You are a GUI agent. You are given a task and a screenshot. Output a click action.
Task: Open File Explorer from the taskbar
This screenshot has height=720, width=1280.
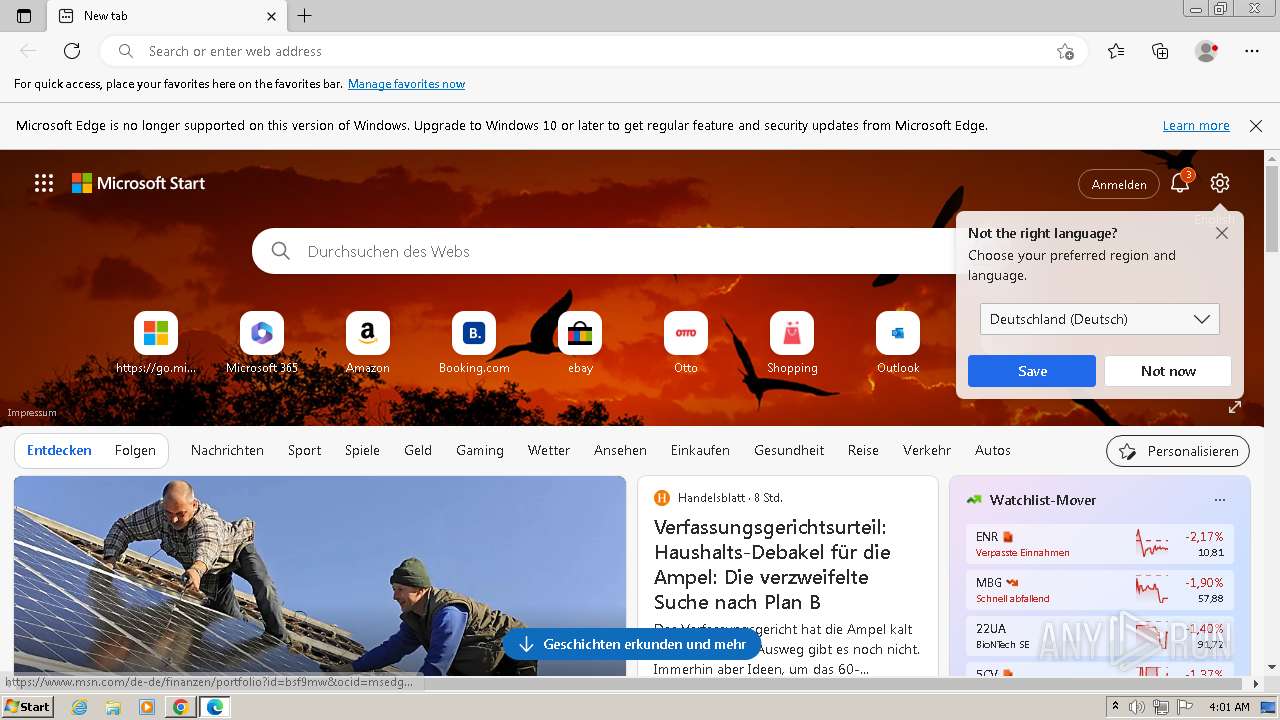coord(113,707)
